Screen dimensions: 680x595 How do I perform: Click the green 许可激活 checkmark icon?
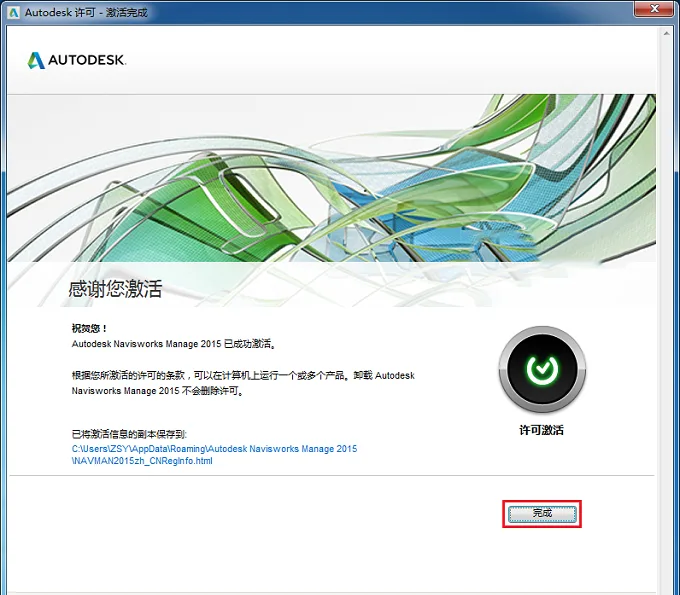[x=542, y=369]
